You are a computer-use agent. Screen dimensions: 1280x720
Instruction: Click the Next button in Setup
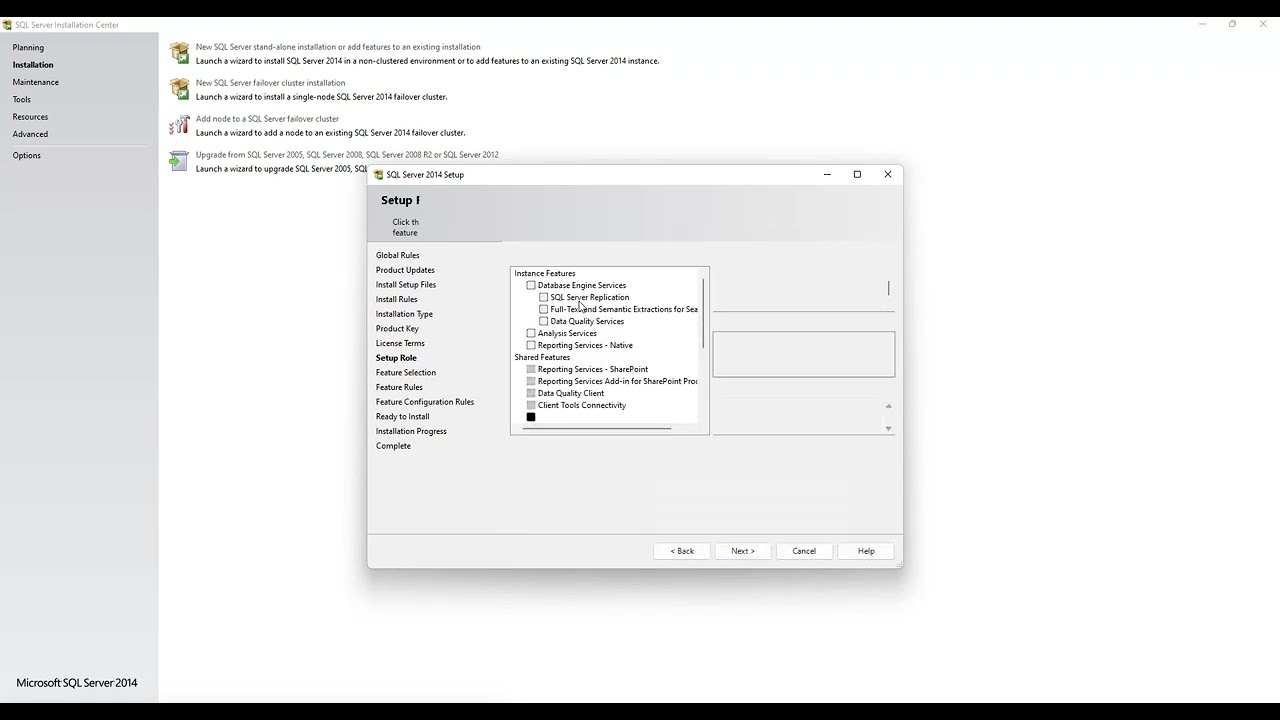click(743, 551)
